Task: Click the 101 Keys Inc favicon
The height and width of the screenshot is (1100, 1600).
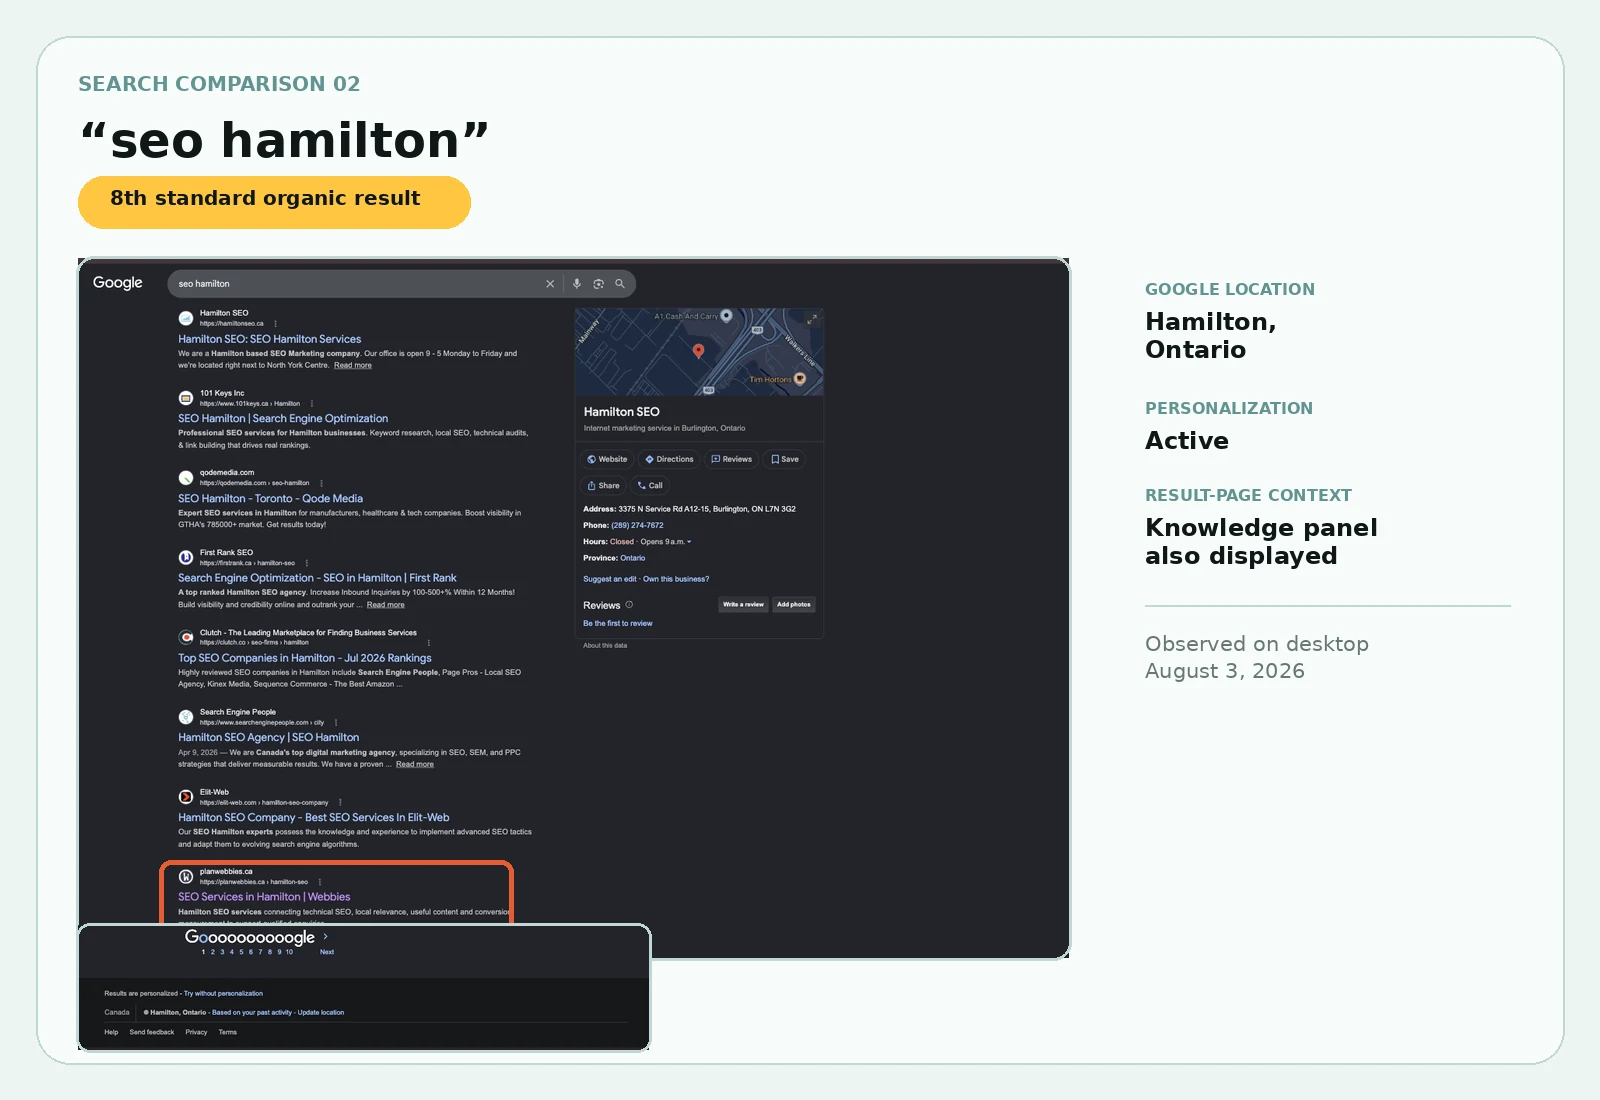Action: (x=186, y=398)
